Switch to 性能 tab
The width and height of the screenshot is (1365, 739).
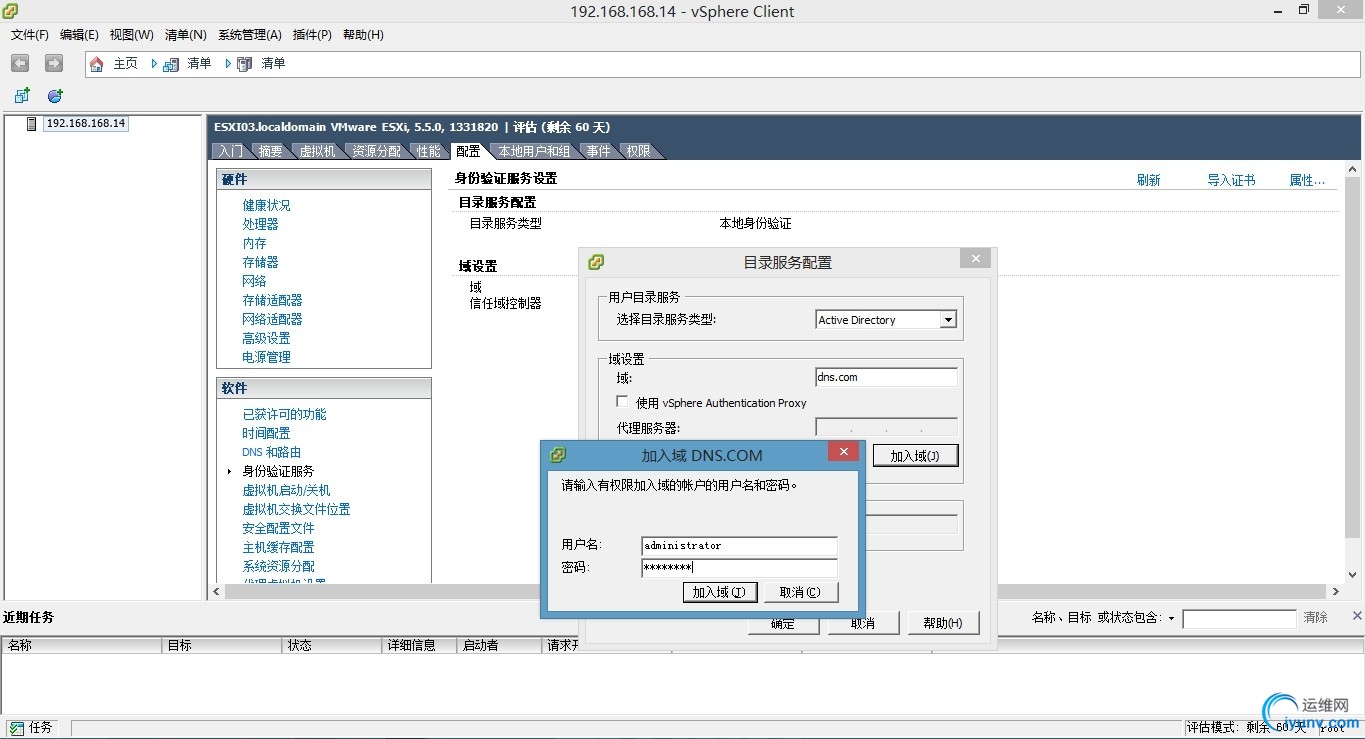tap(429, 151)
